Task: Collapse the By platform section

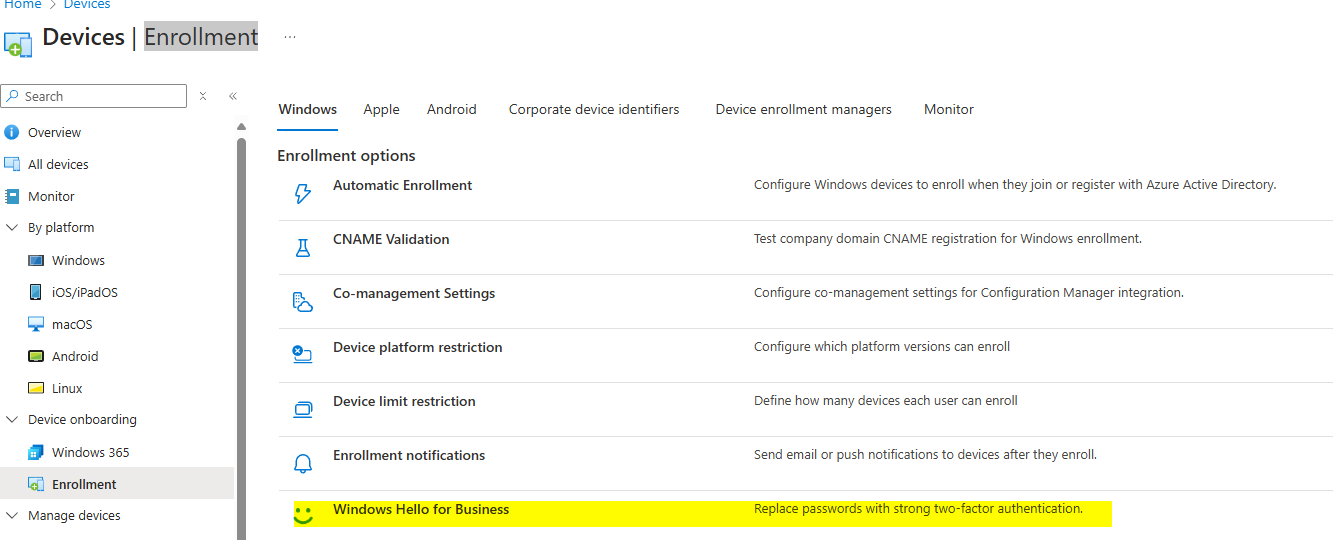Action: 12,228
